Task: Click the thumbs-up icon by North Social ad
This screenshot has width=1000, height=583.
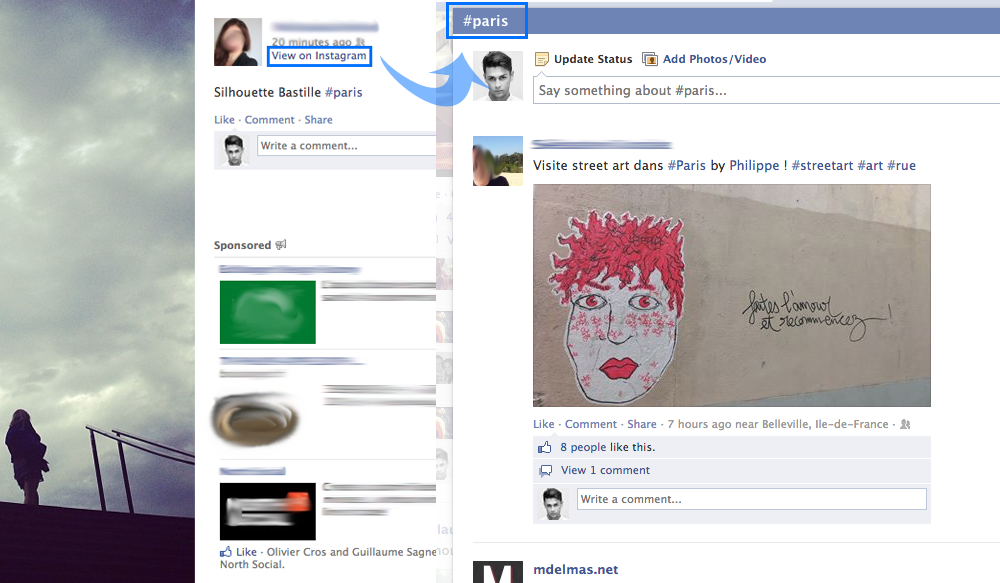Action: pyautogui.click(x=226, y=552)
